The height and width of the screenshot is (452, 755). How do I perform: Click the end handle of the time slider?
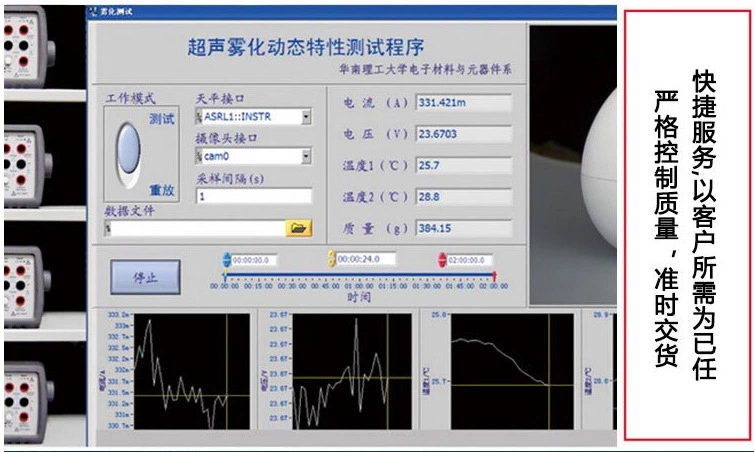click(495, 276)
